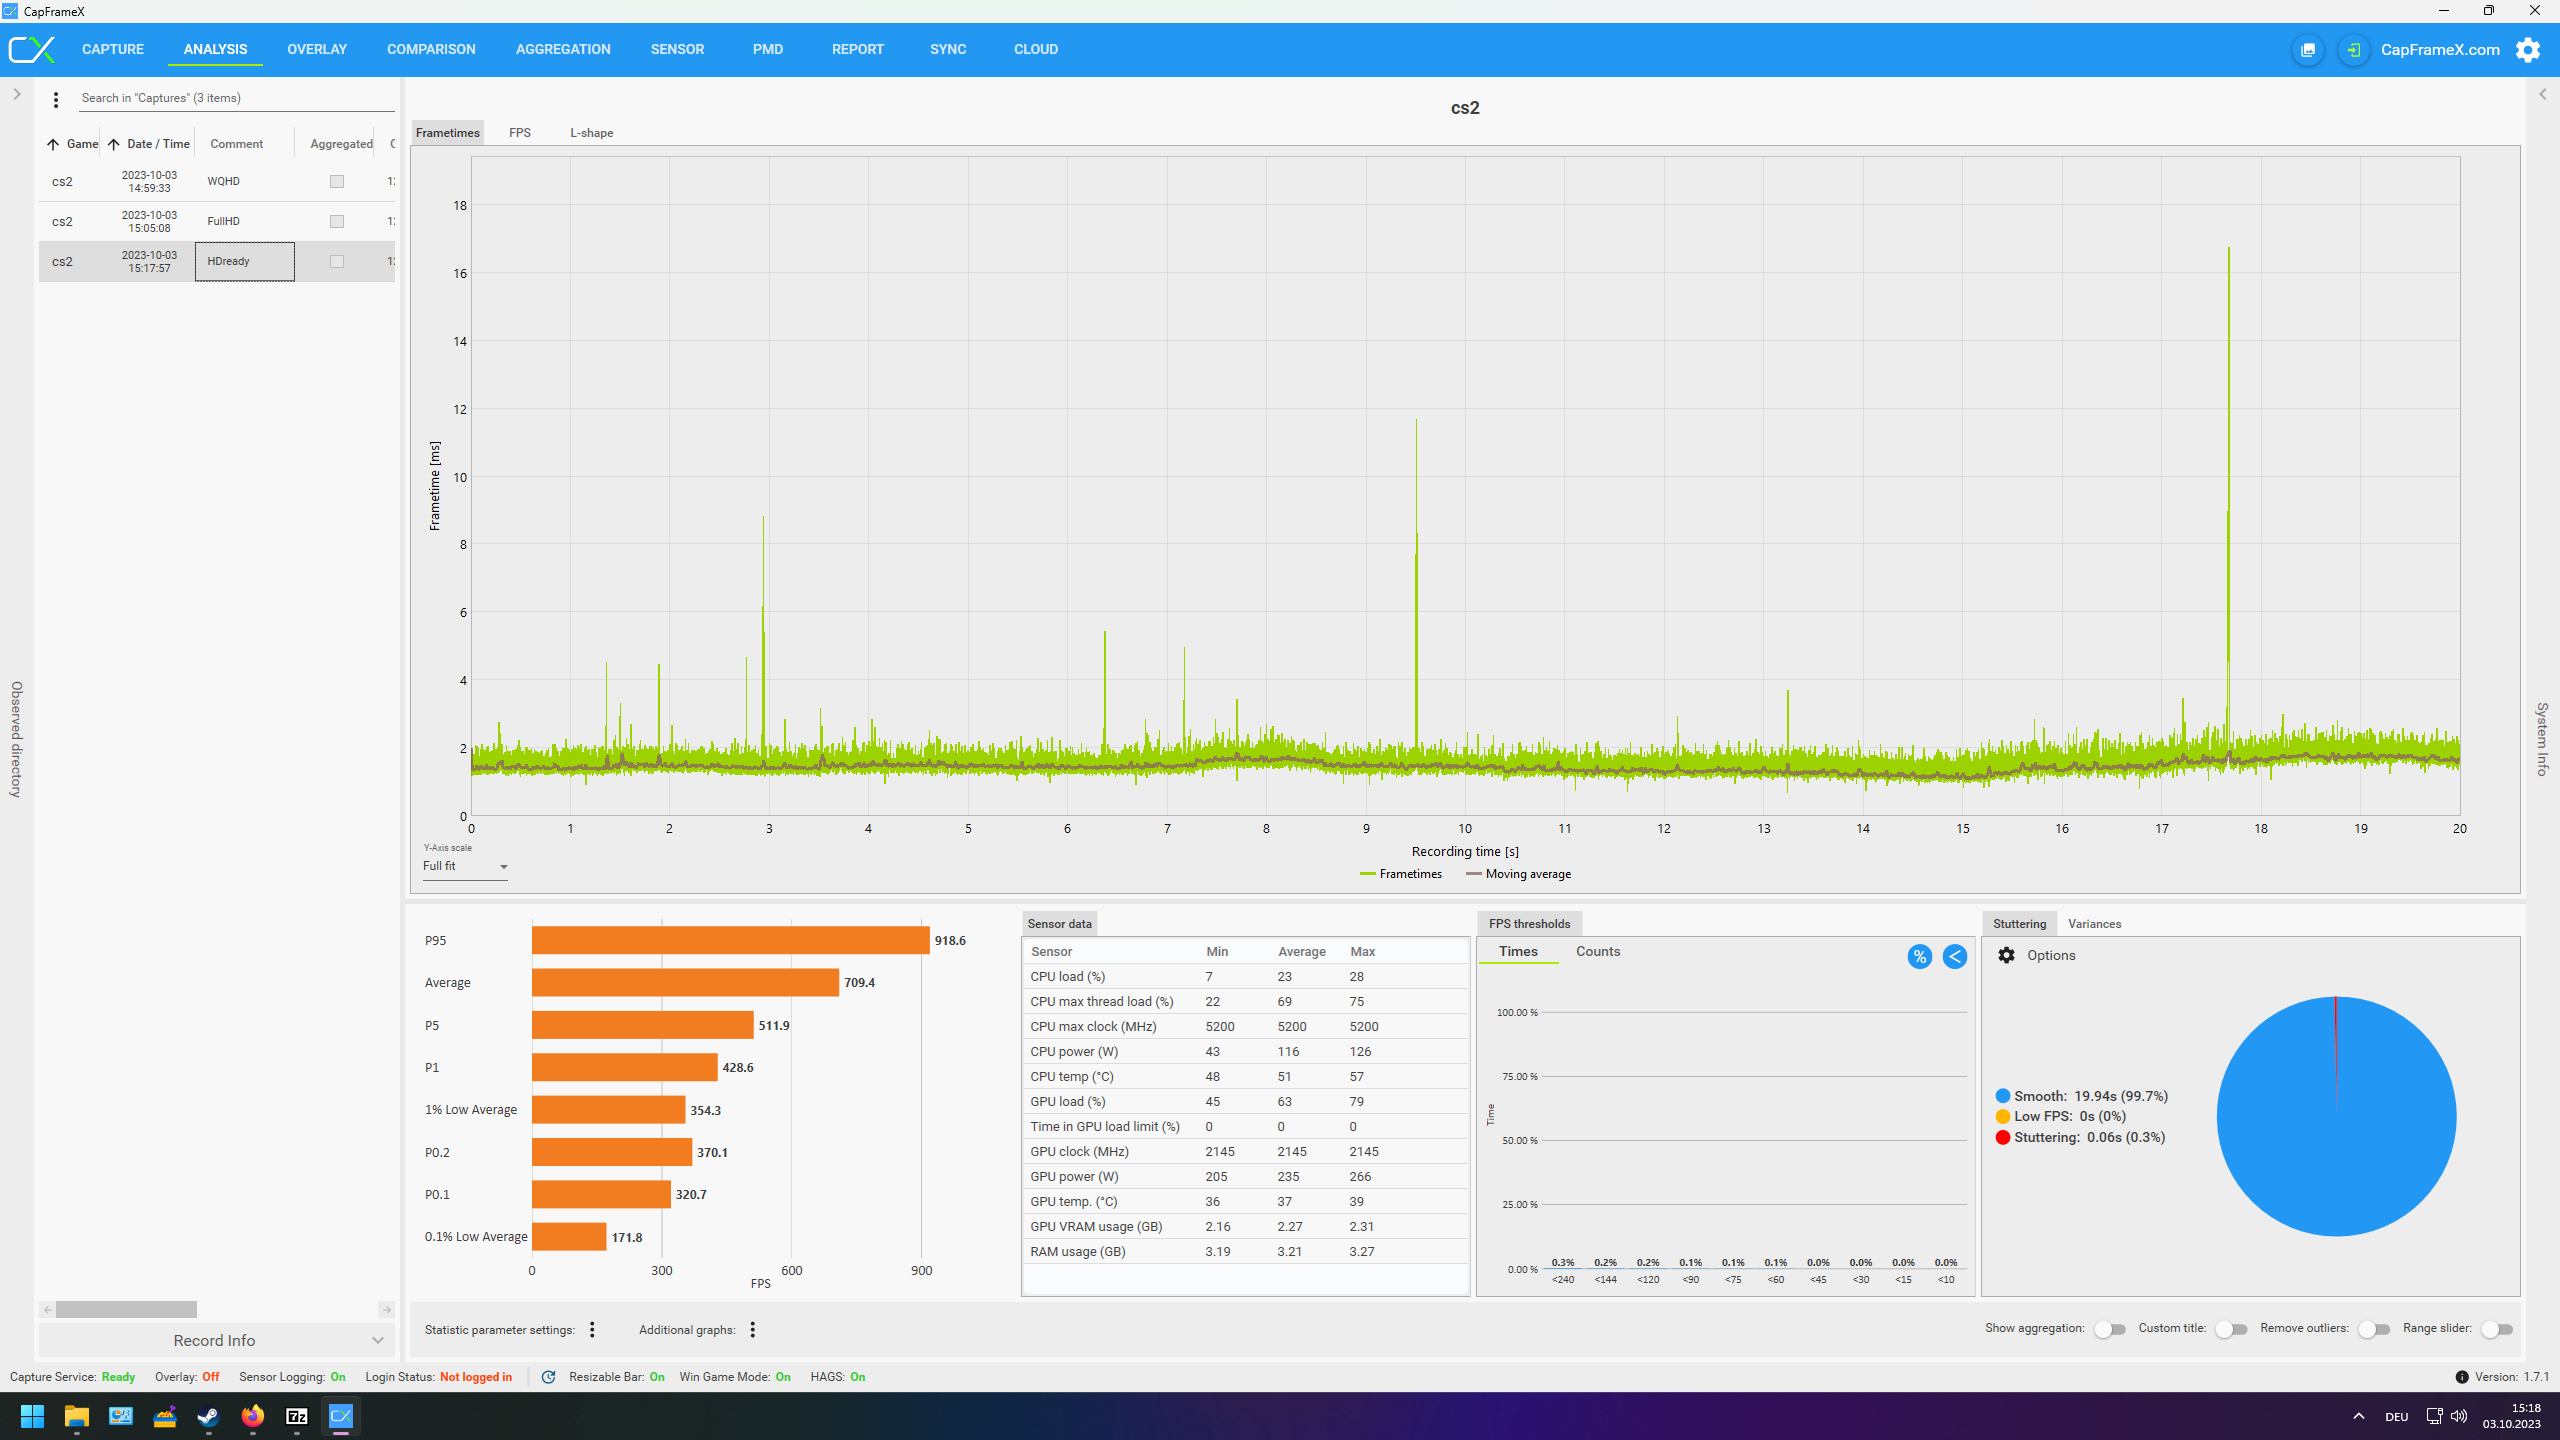Check Aggregated box for WQHD capture

(337, 182)
